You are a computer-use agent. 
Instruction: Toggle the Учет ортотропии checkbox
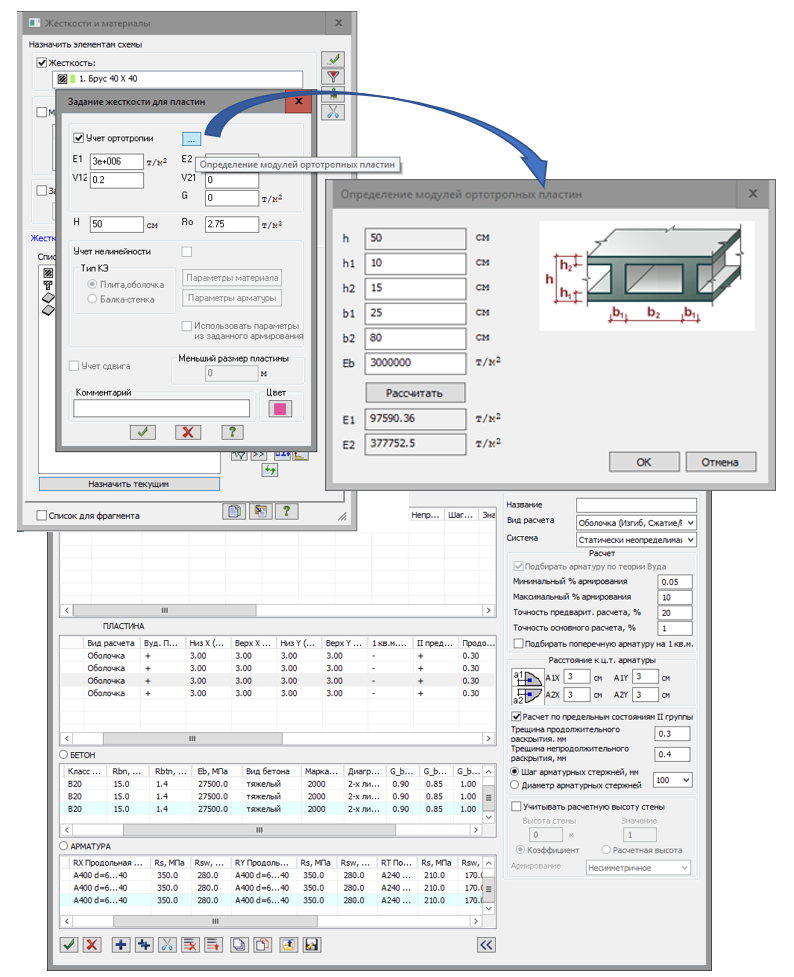(x=80, y=138)
